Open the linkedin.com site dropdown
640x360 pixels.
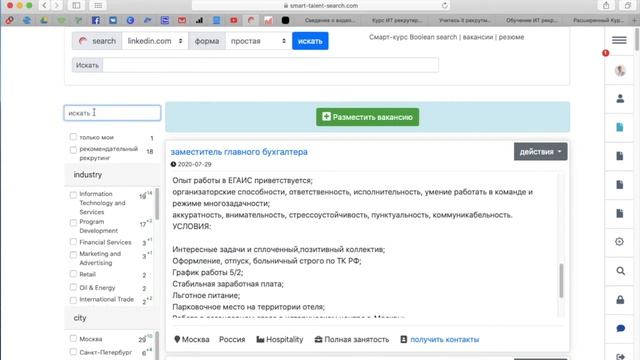155,41
